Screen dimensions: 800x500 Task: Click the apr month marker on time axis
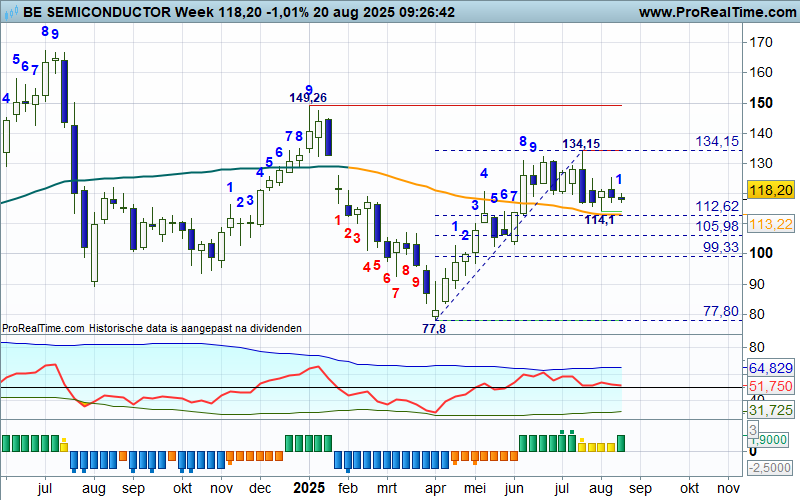pos(435,490)
